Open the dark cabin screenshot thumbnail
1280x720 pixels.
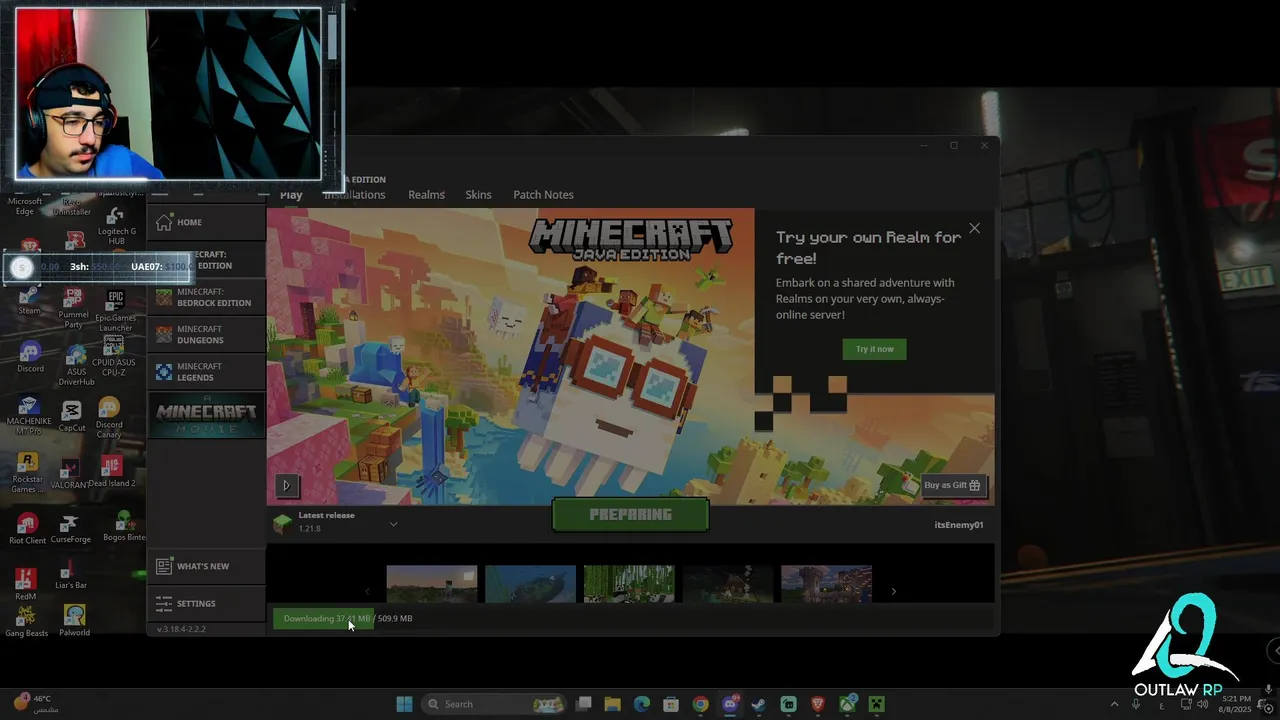tap(728, 584)
